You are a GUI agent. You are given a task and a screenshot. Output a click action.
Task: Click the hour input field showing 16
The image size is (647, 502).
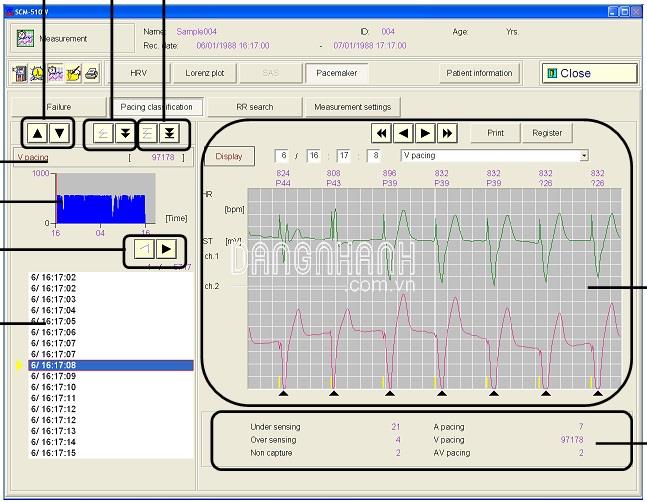click(314, 156)
